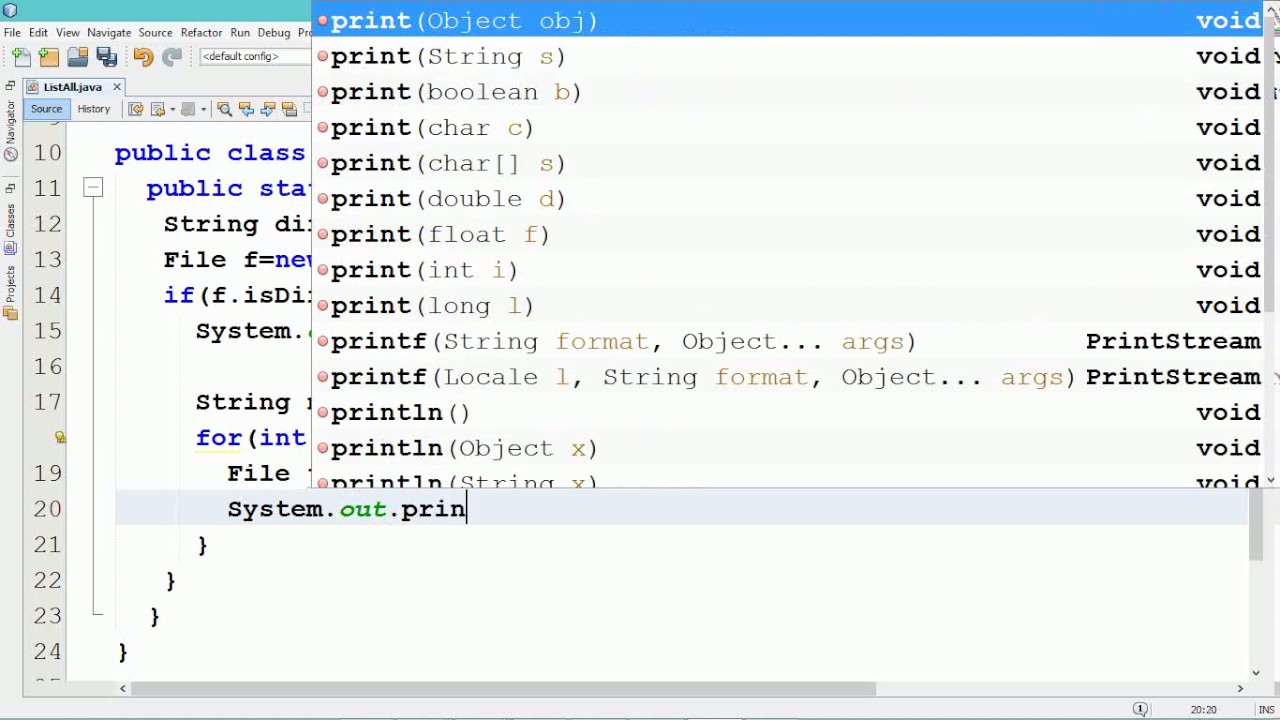Choose print(char[] s) completion
The image size is (1280, 720).
(789, 163)
